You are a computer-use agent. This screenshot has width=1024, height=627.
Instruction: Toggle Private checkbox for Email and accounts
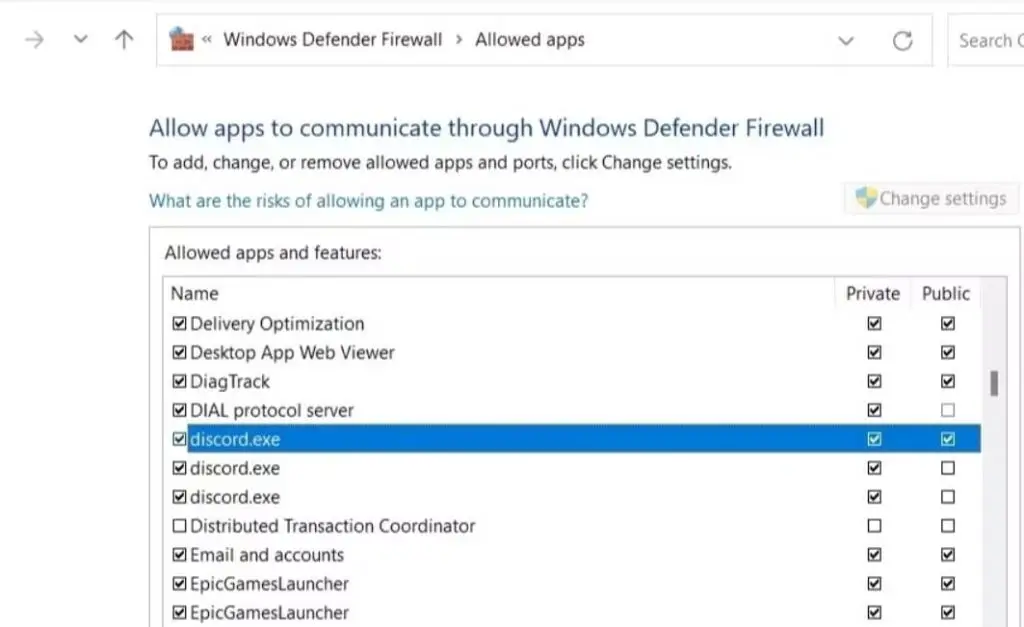874,555
